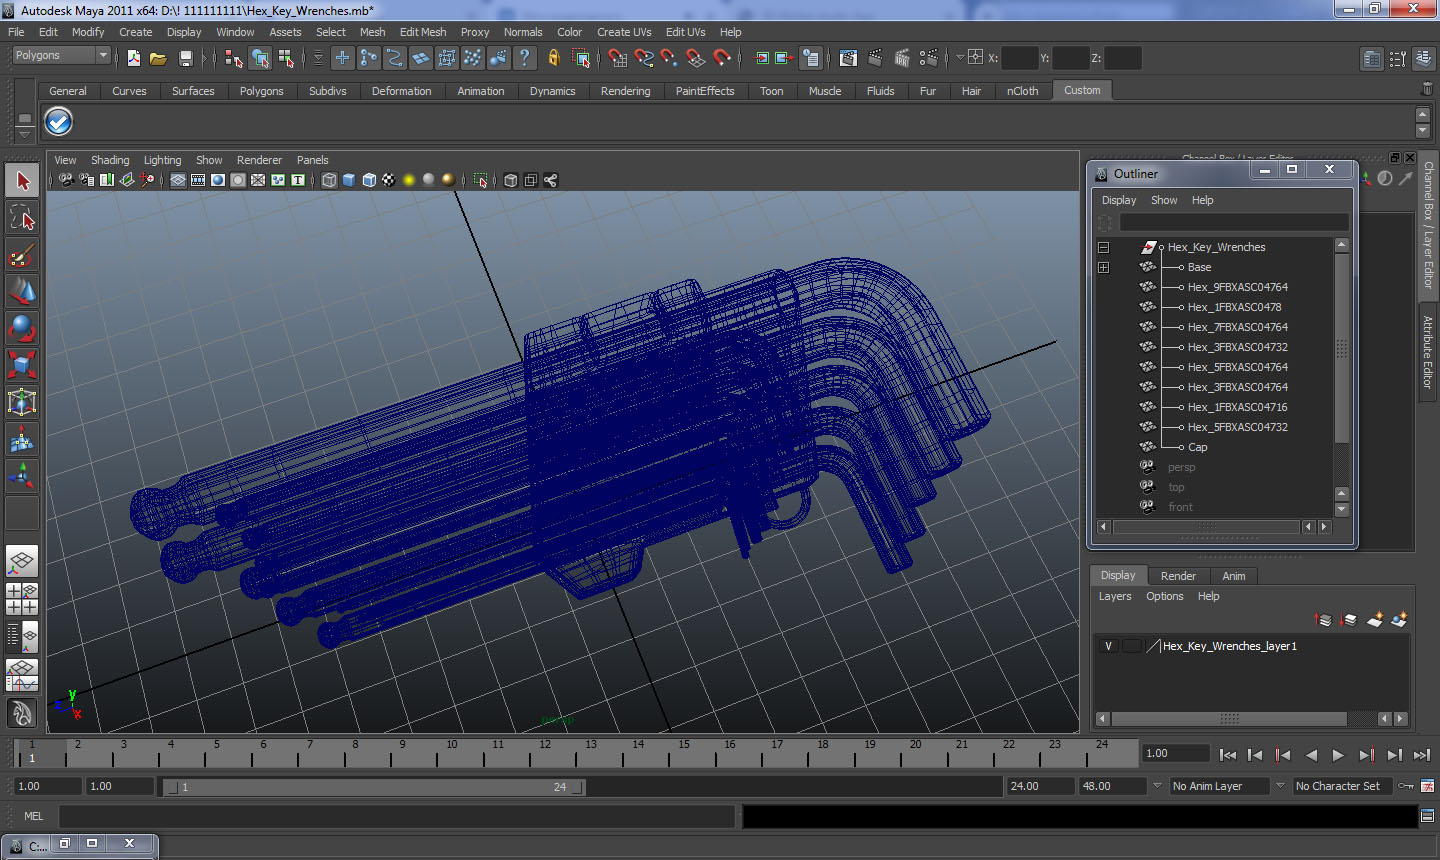Open the shelf tab selector at left

[x=25, y=118]
